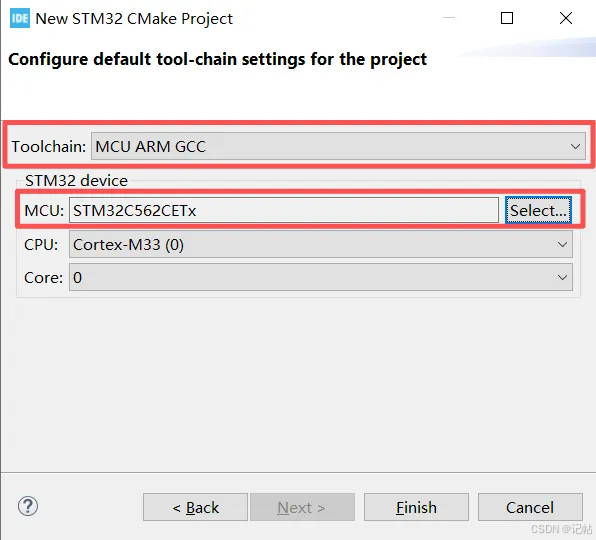Image resolution: width=596 pixels, height=540 pixels.
Task: Close the wizard with the X icon
Action: (x=566, y=18)
